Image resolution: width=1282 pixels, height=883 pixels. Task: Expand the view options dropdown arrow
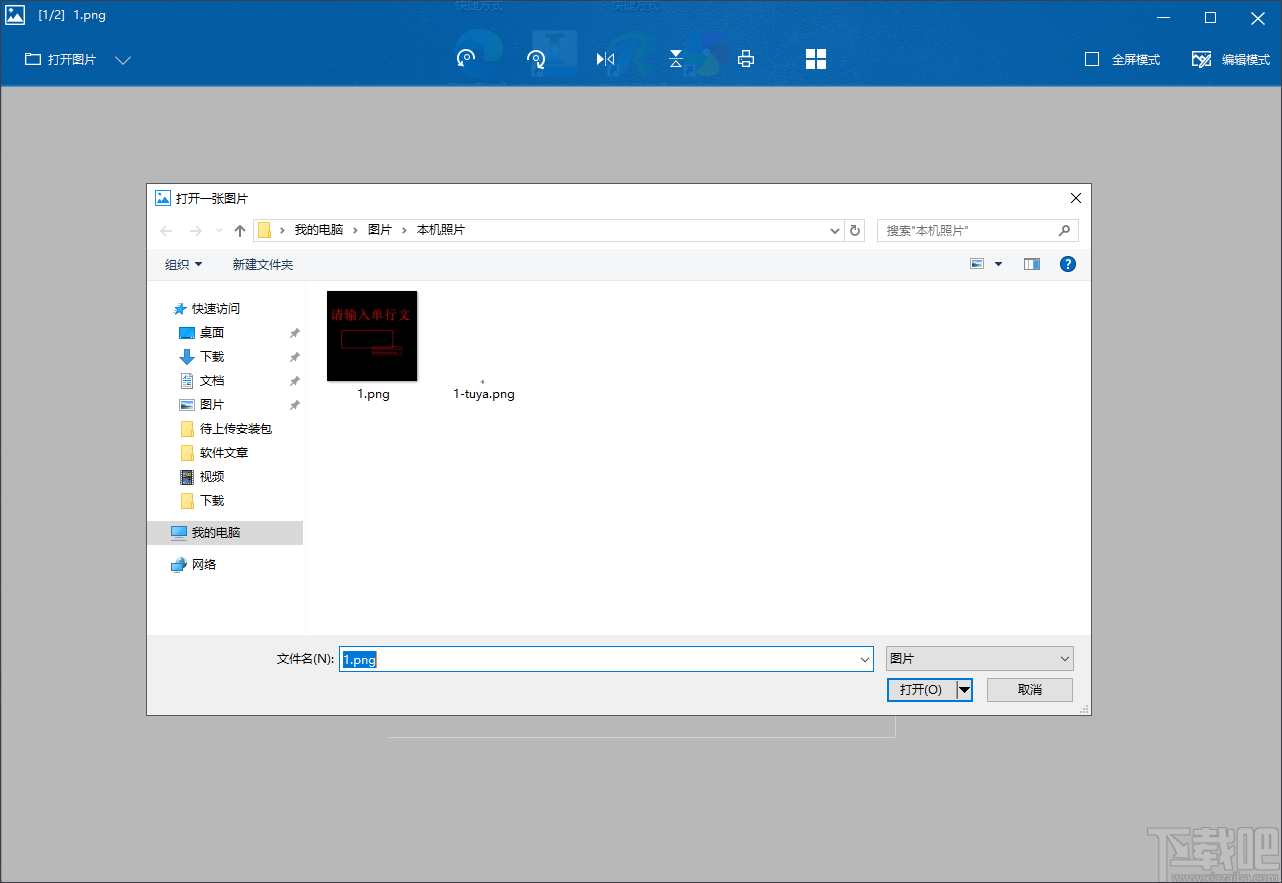(x=998, y=264)
